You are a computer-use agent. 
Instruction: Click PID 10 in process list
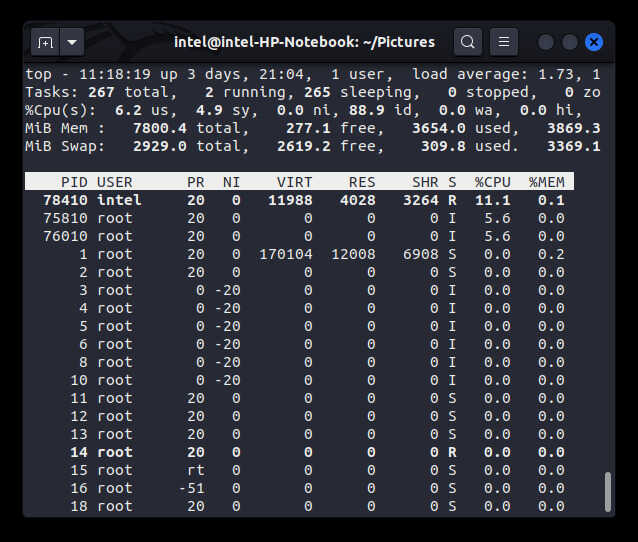(79, 380)
